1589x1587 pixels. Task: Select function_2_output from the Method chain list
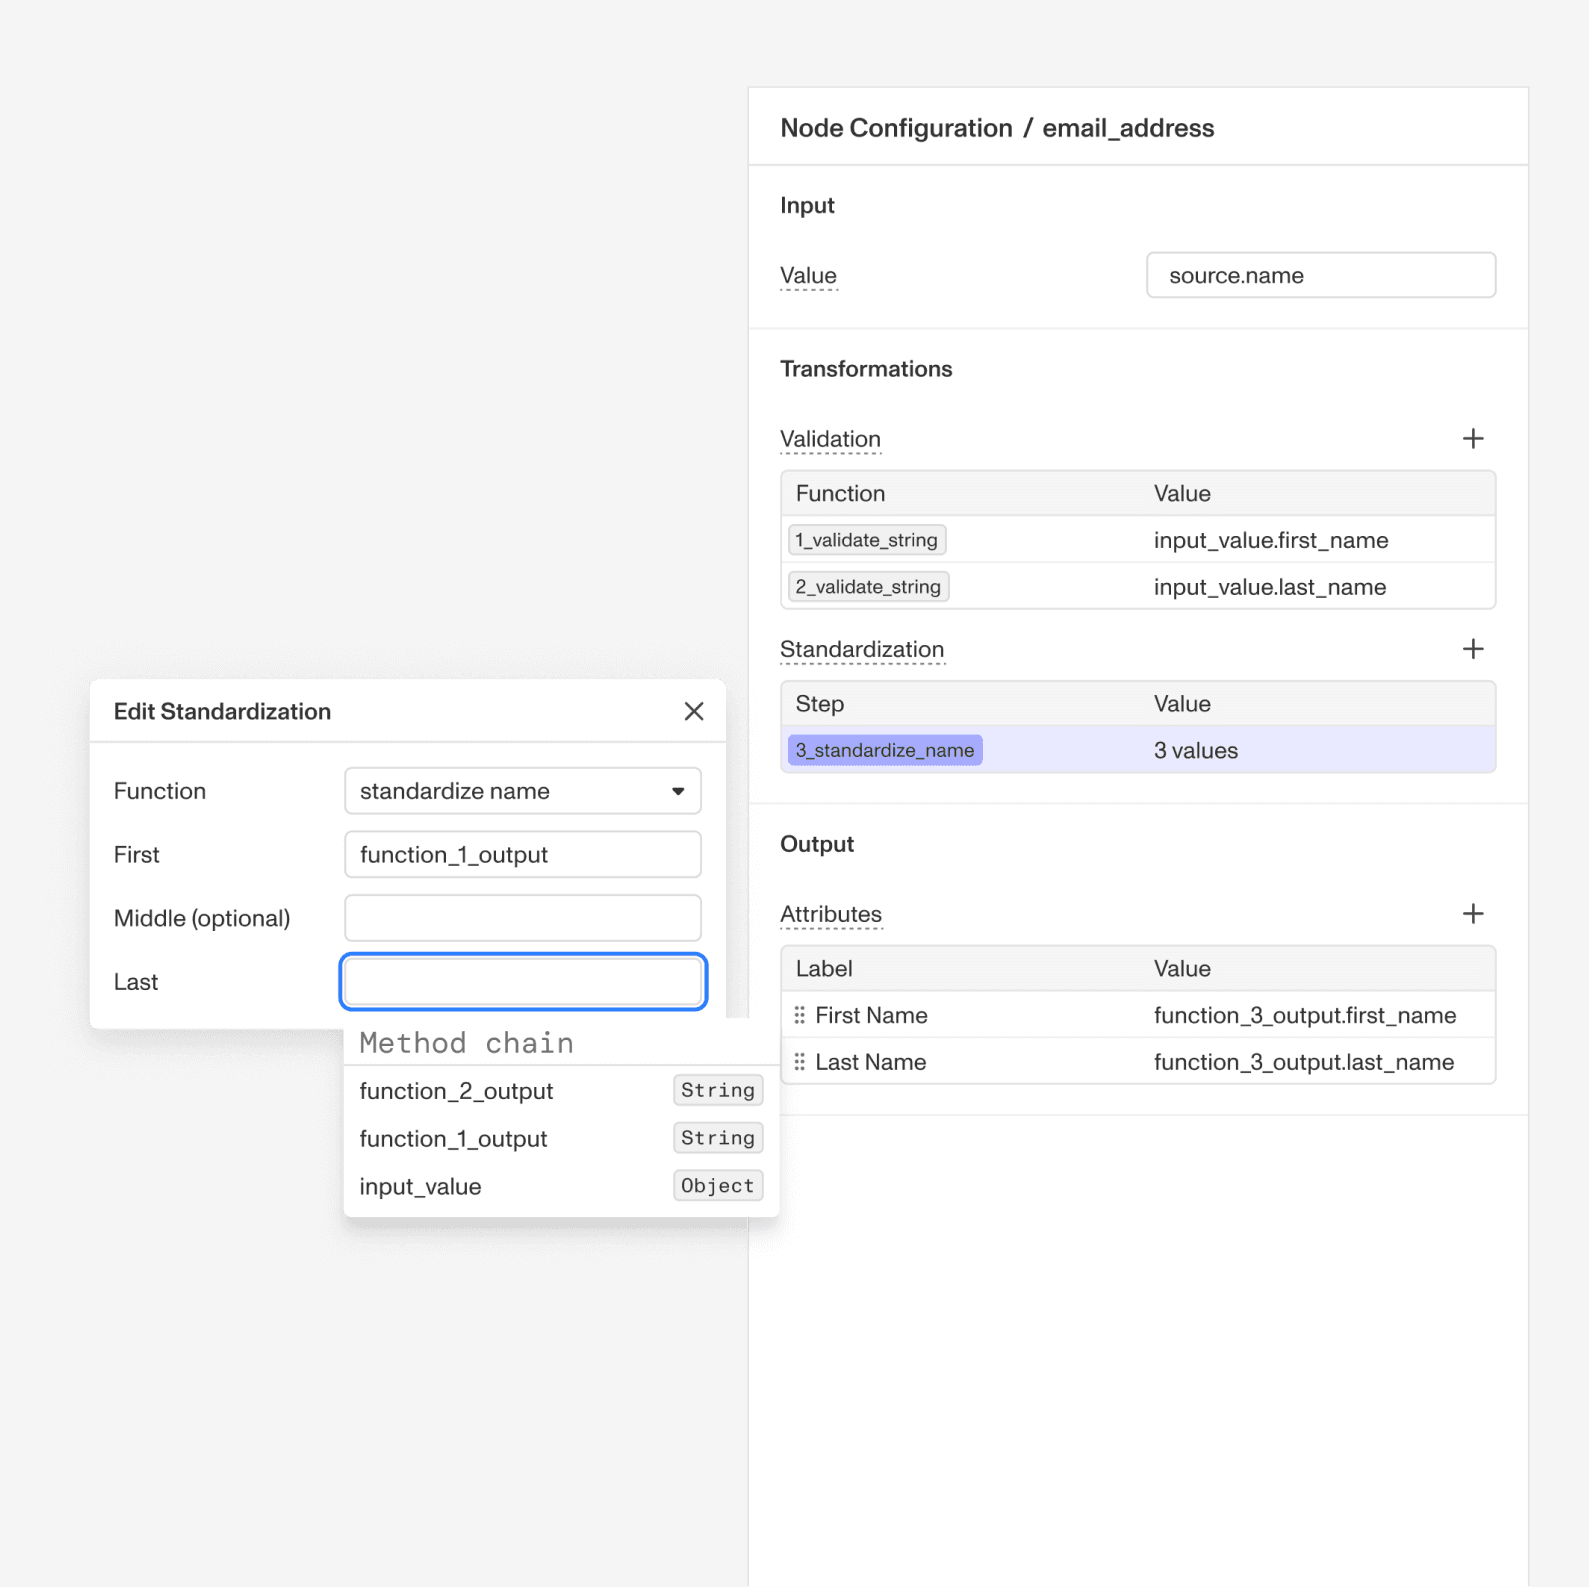point(561,1091)
